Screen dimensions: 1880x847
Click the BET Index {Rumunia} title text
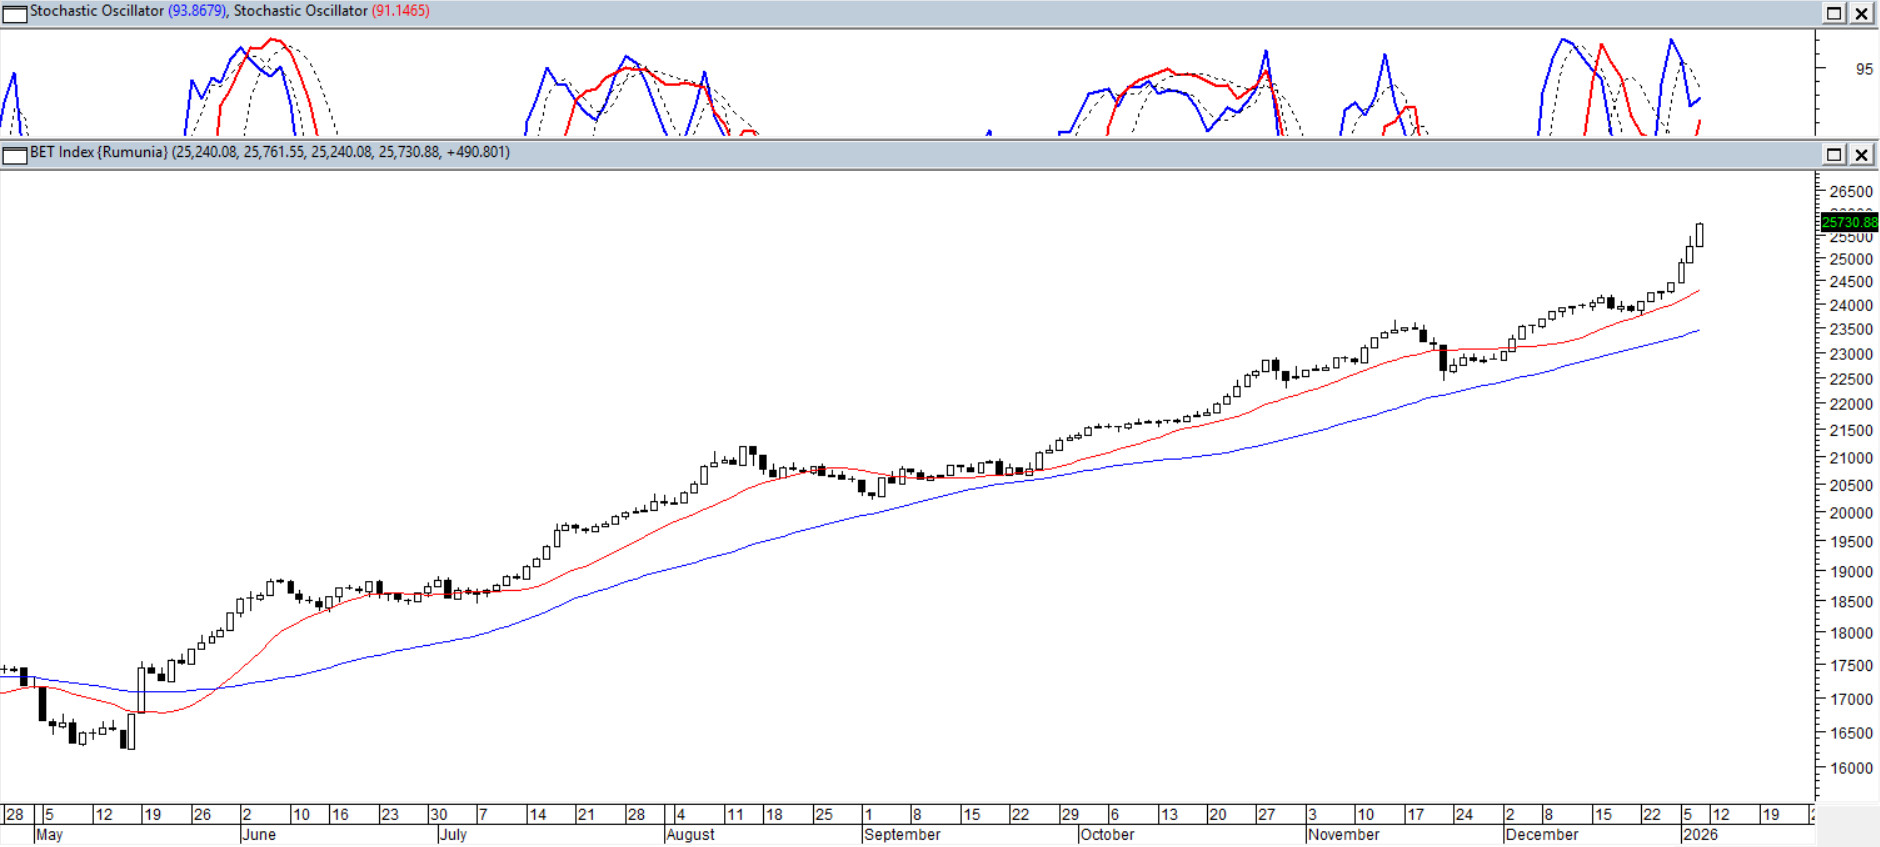point(98,152)
